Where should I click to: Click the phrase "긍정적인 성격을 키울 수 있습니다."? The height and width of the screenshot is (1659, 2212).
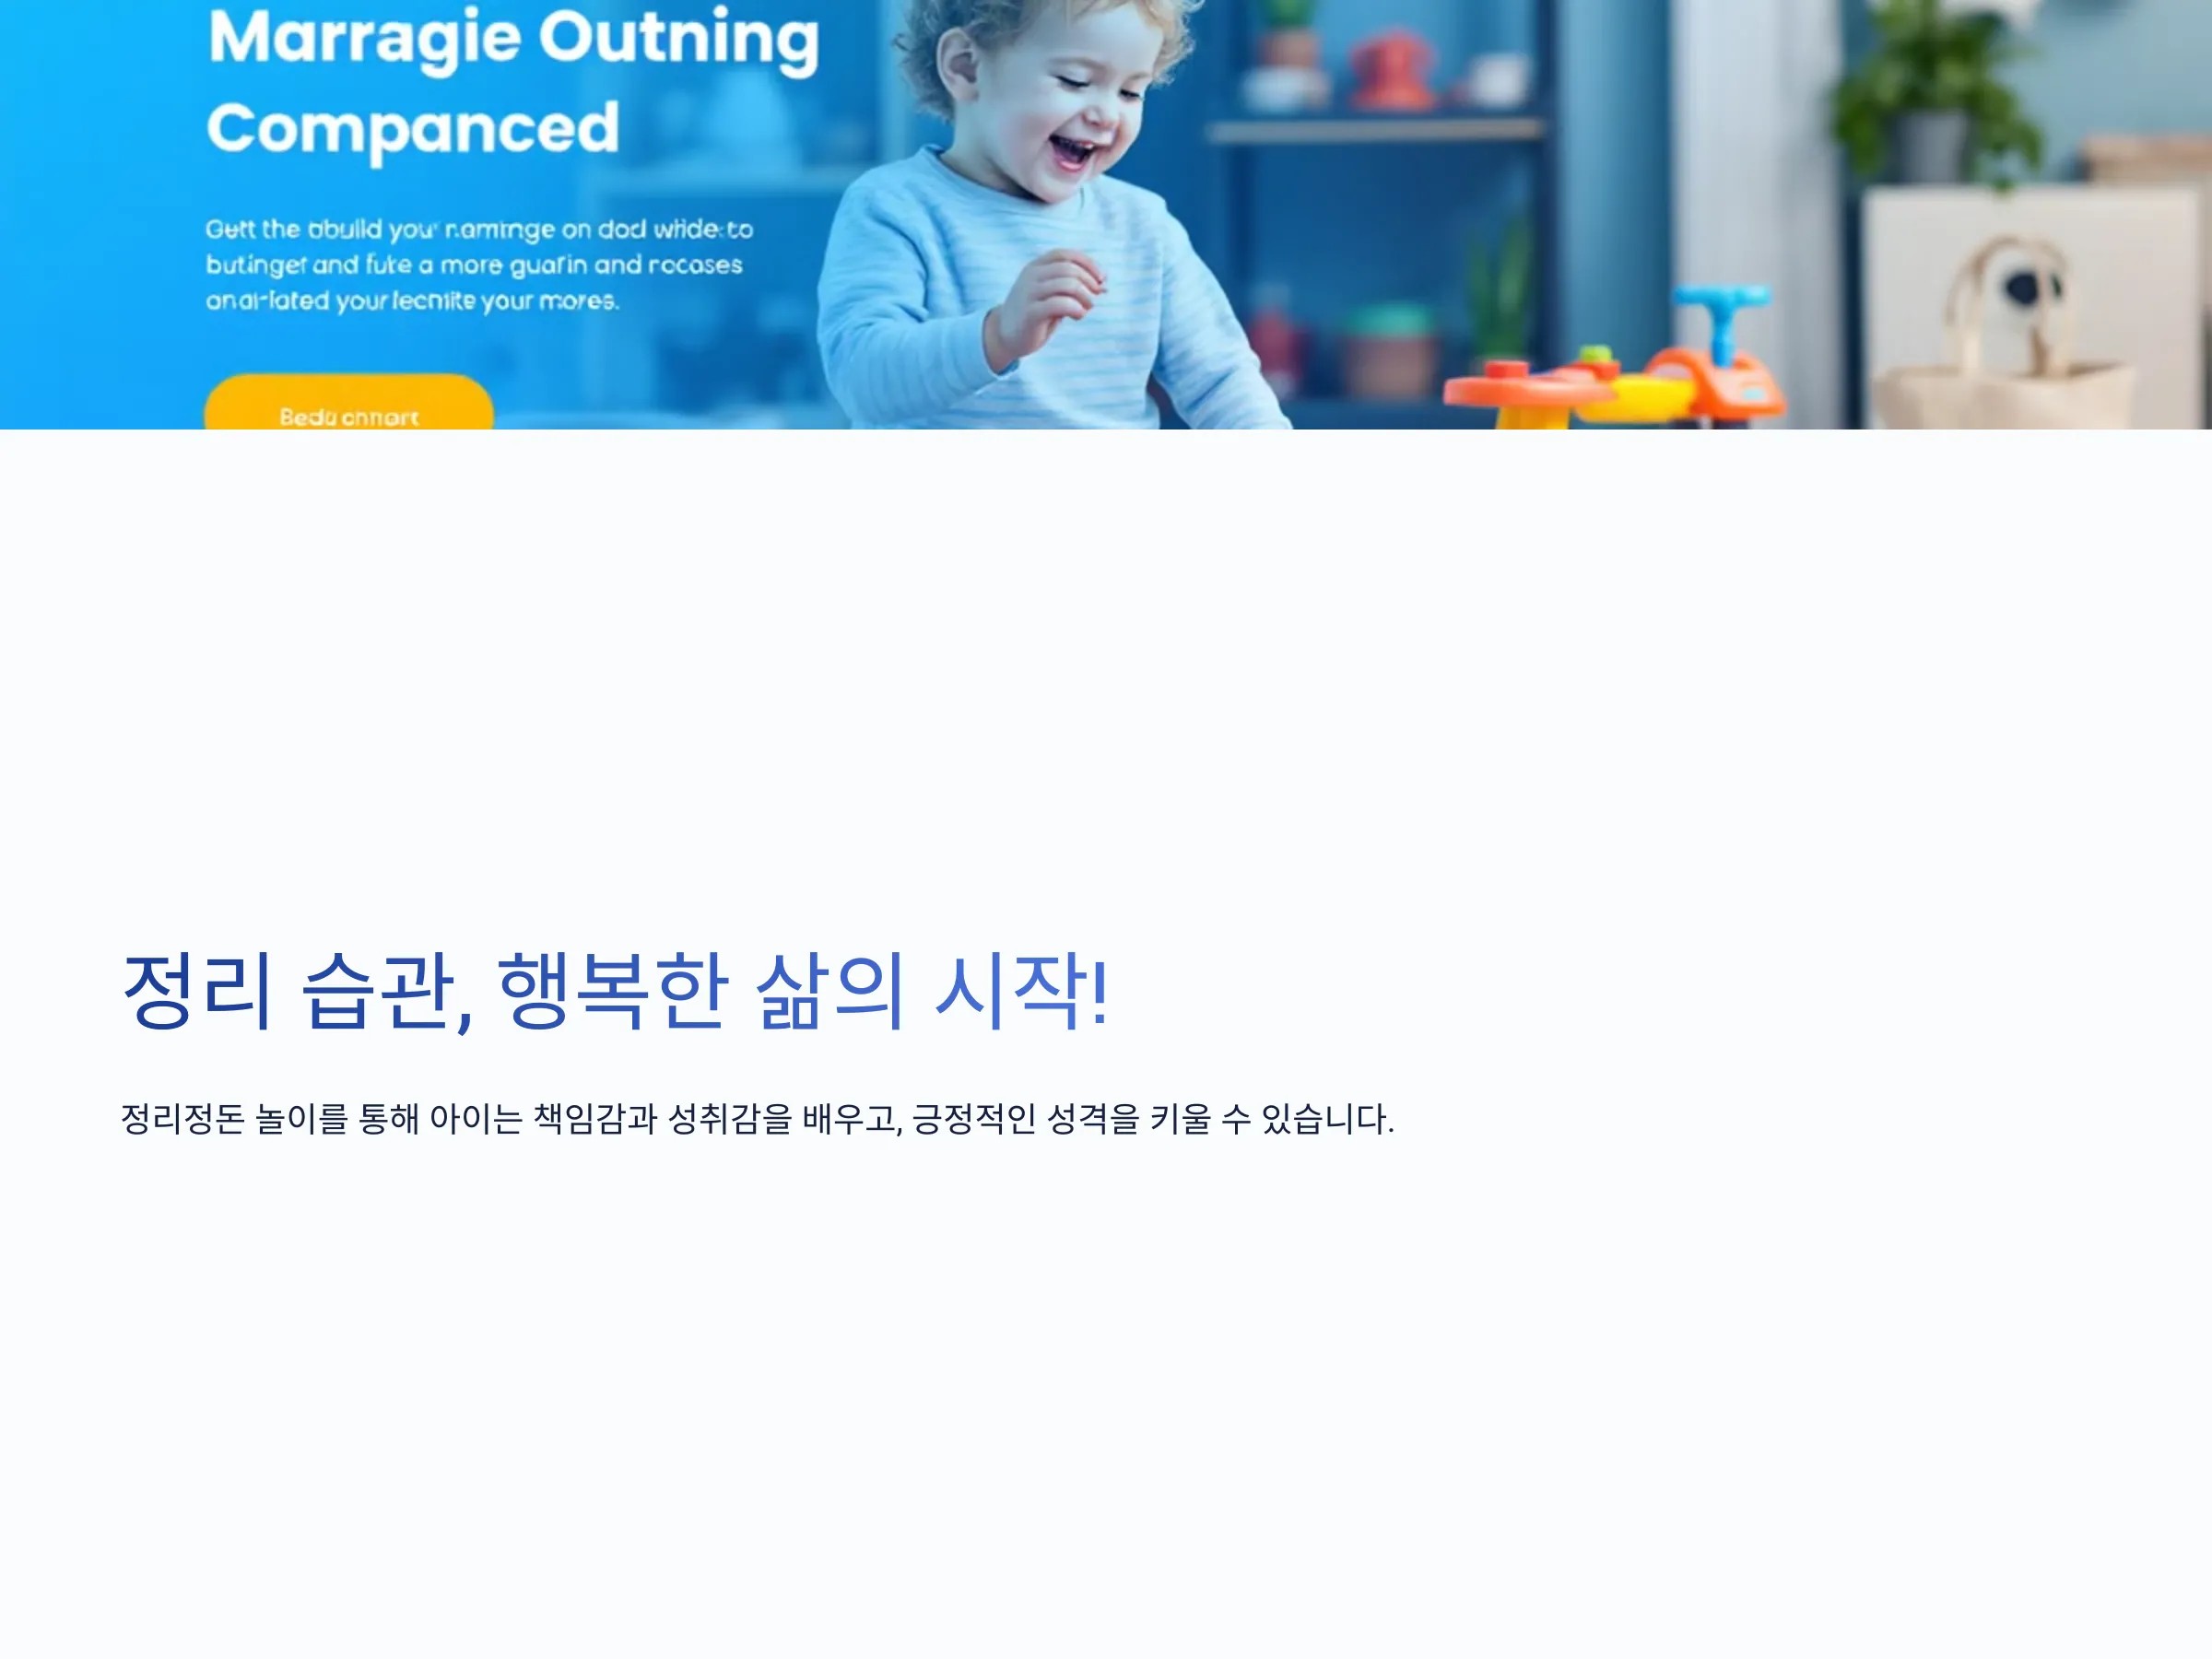click(1152, 1118)
